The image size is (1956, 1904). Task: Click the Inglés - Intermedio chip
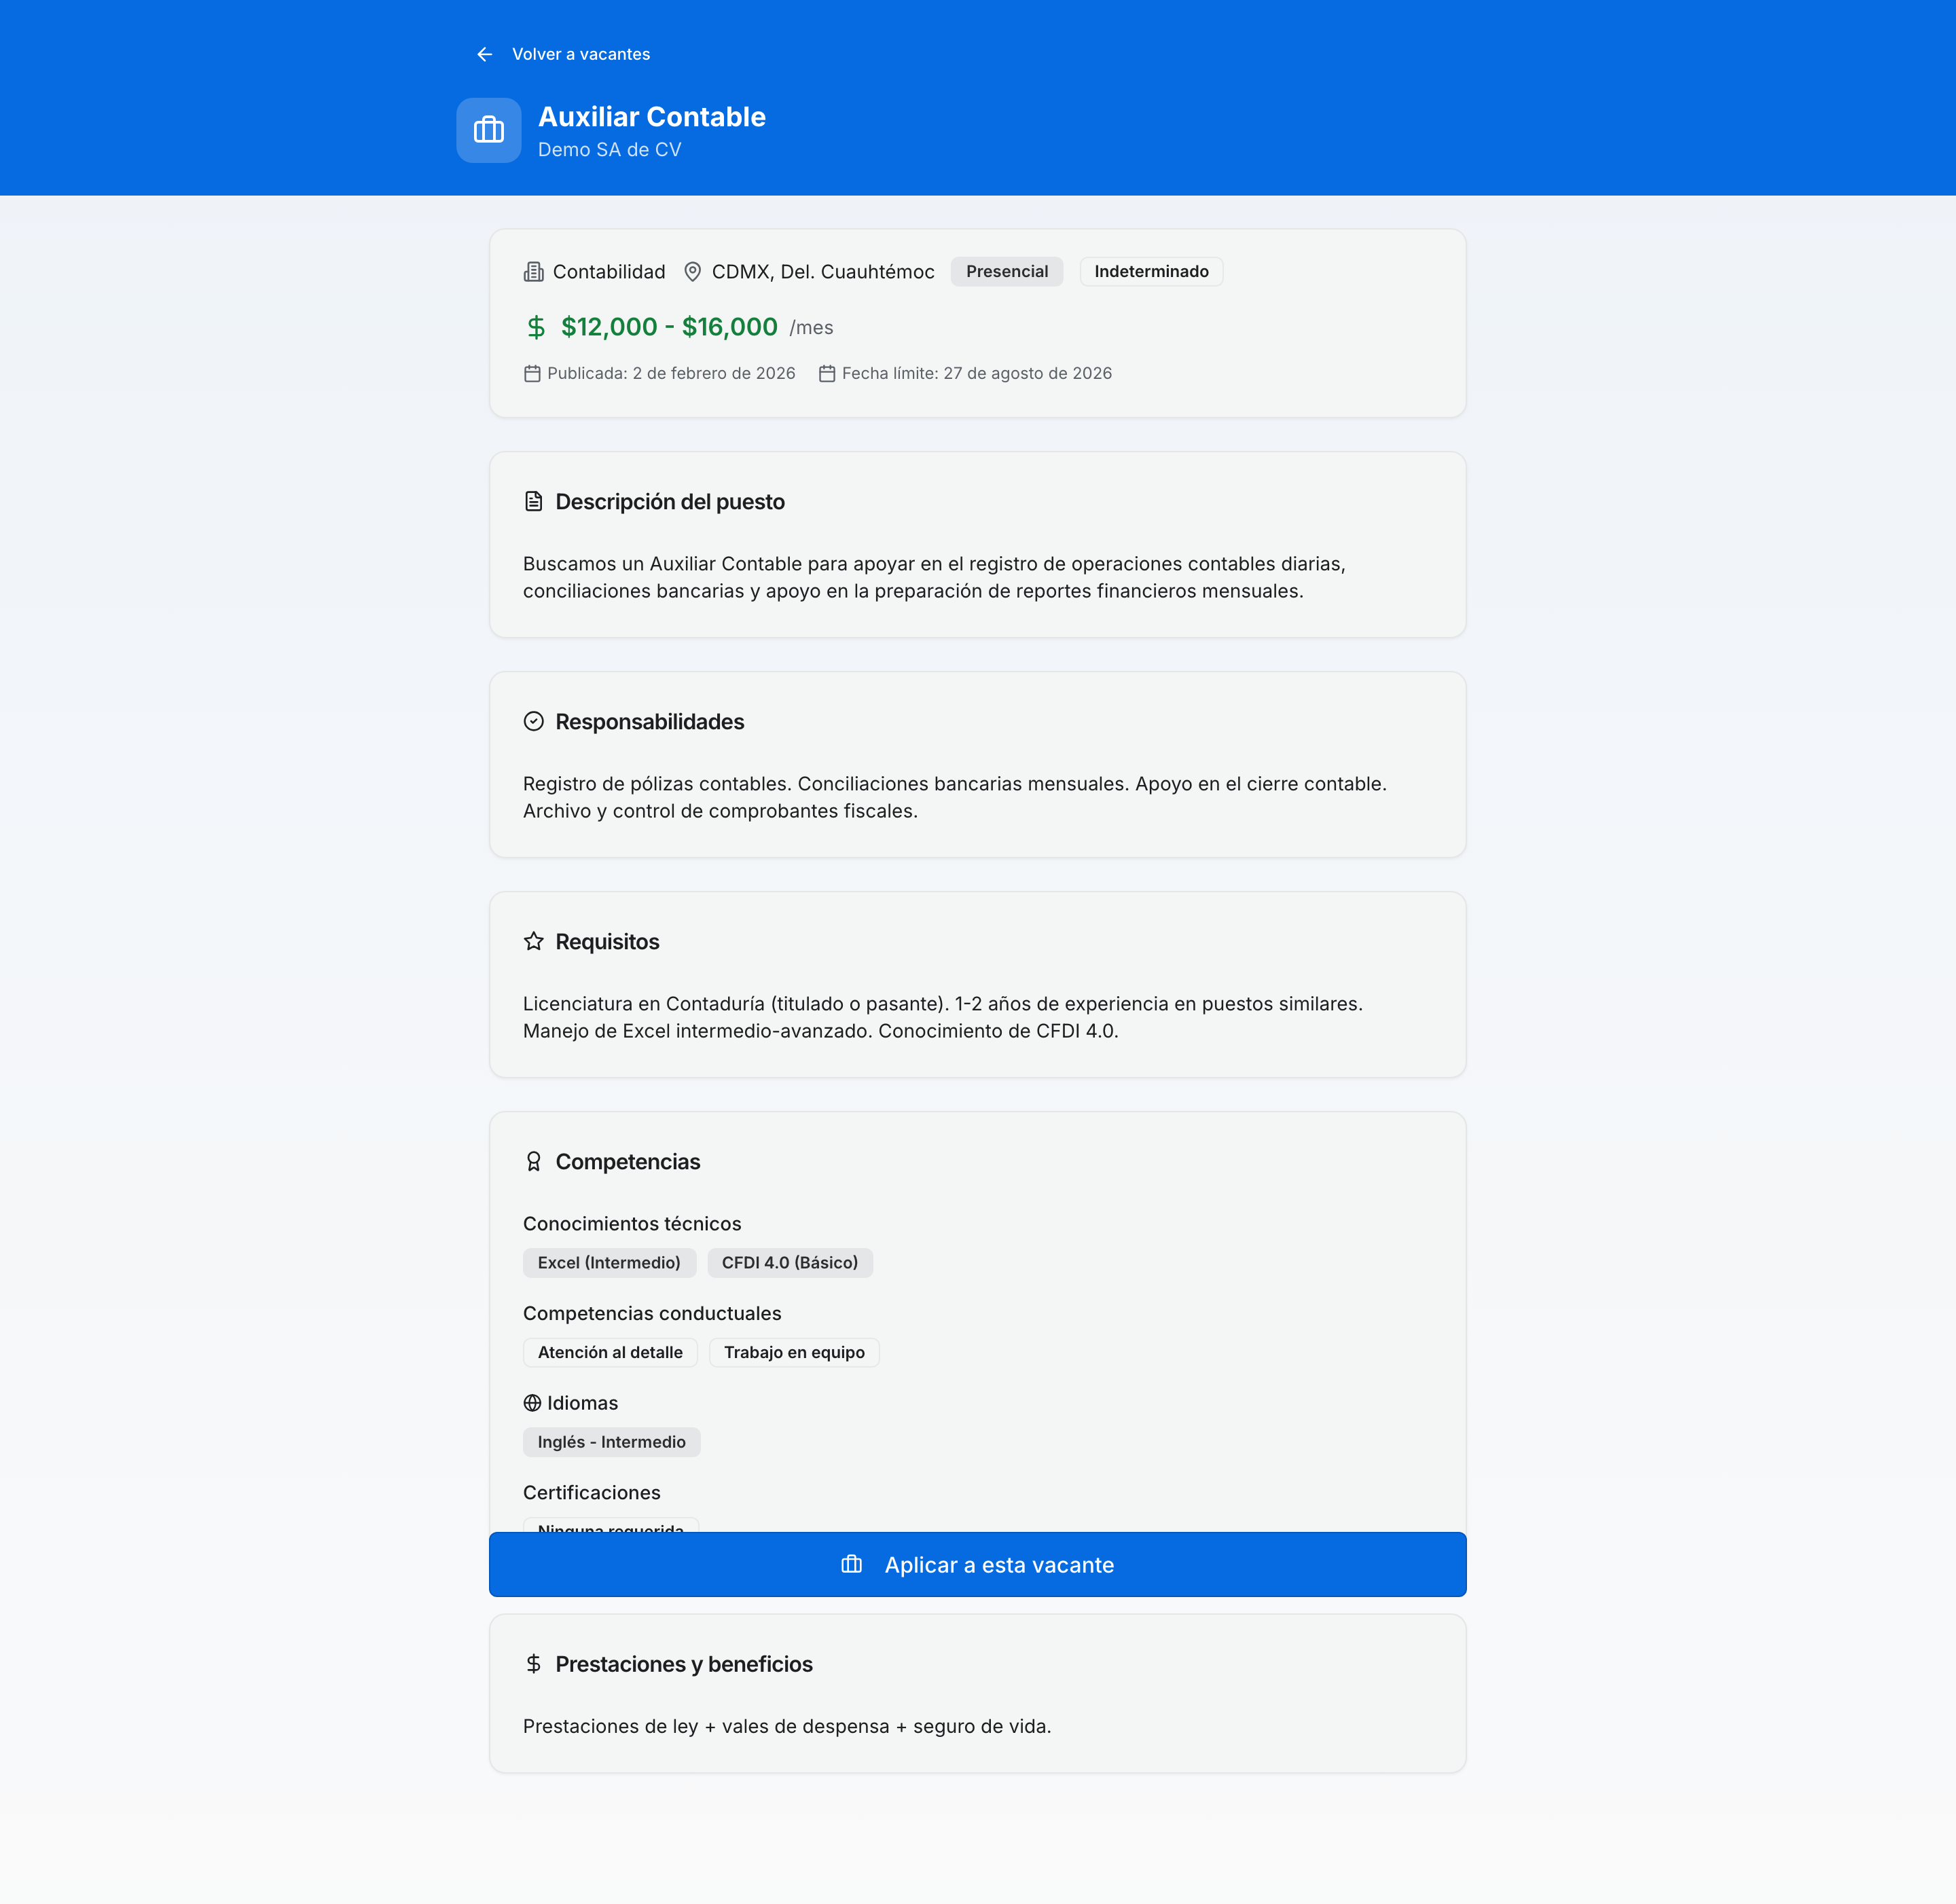click(612, 1442)
